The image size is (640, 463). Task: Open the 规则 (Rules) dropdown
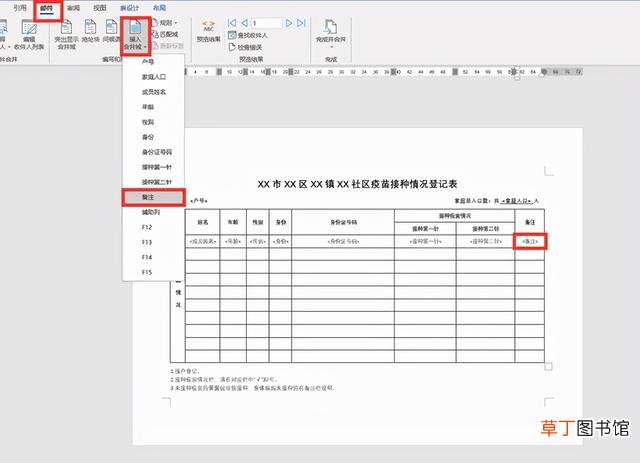165,23
